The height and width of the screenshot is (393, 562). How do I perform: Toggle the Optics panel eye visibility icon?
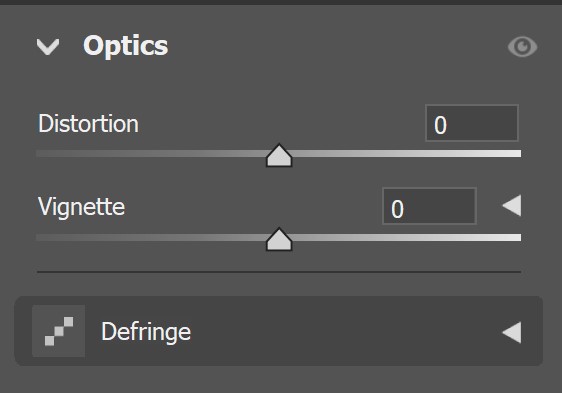(522, 47)
